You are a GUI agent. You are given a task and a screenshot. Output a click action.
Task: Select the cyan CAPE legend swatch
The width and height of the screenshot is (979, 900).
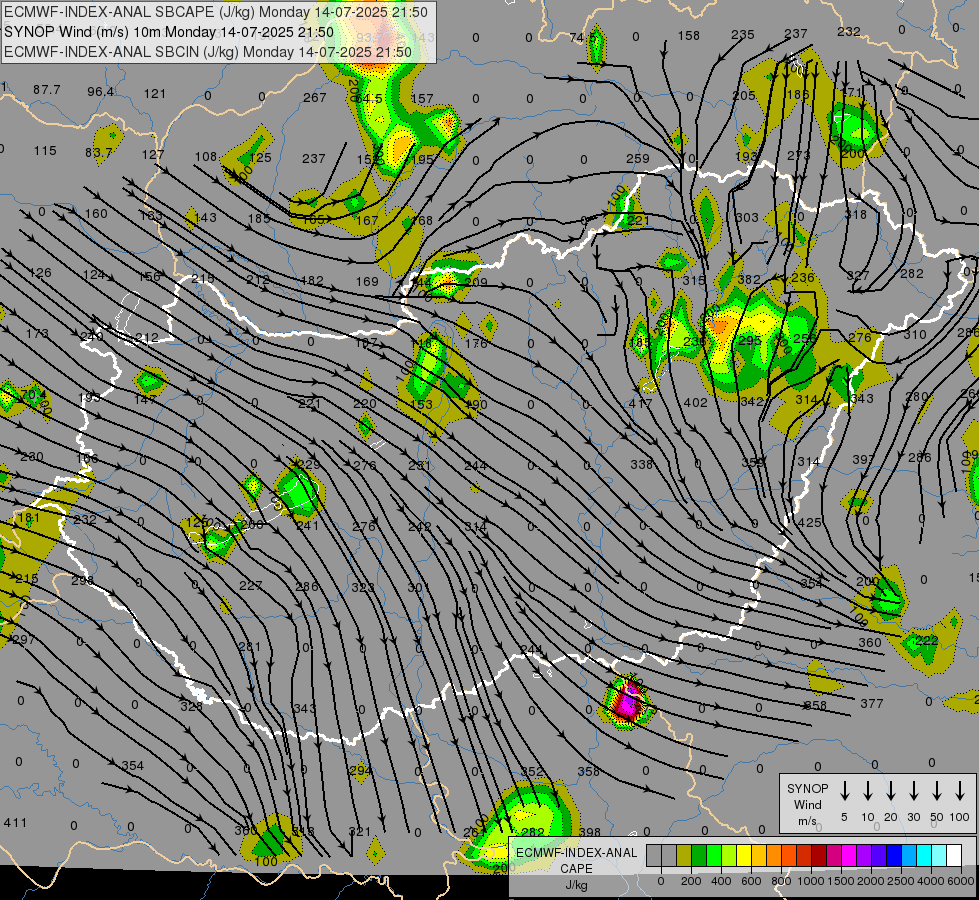pyautogui.click(x=923, y=855)
